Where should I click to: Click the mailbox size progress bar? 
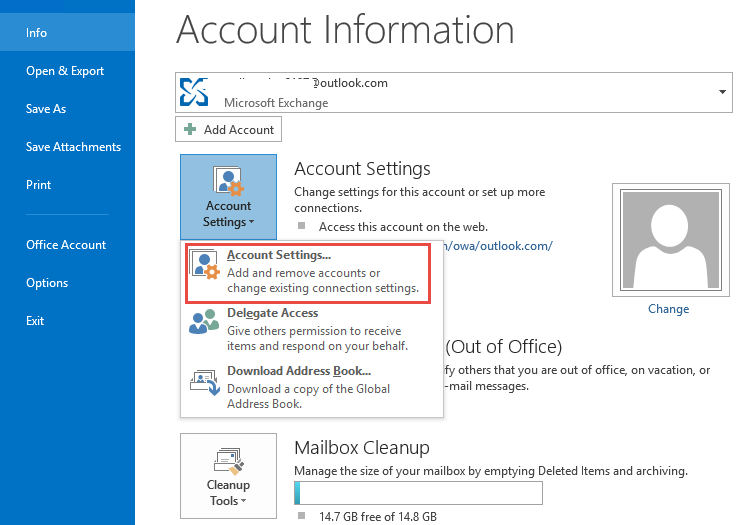pyautogui.click(x=418, y=493)
